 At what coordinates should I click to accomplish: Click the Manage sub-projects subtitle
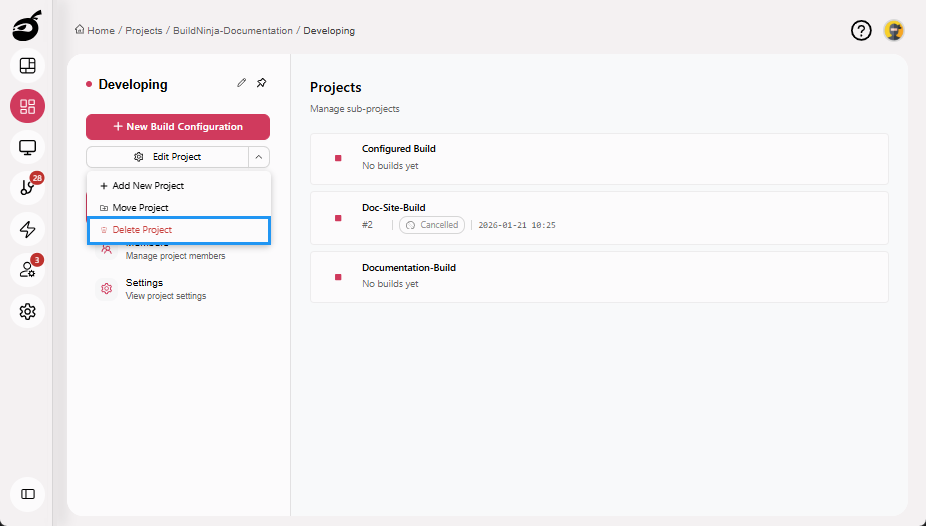pos(355,109)
